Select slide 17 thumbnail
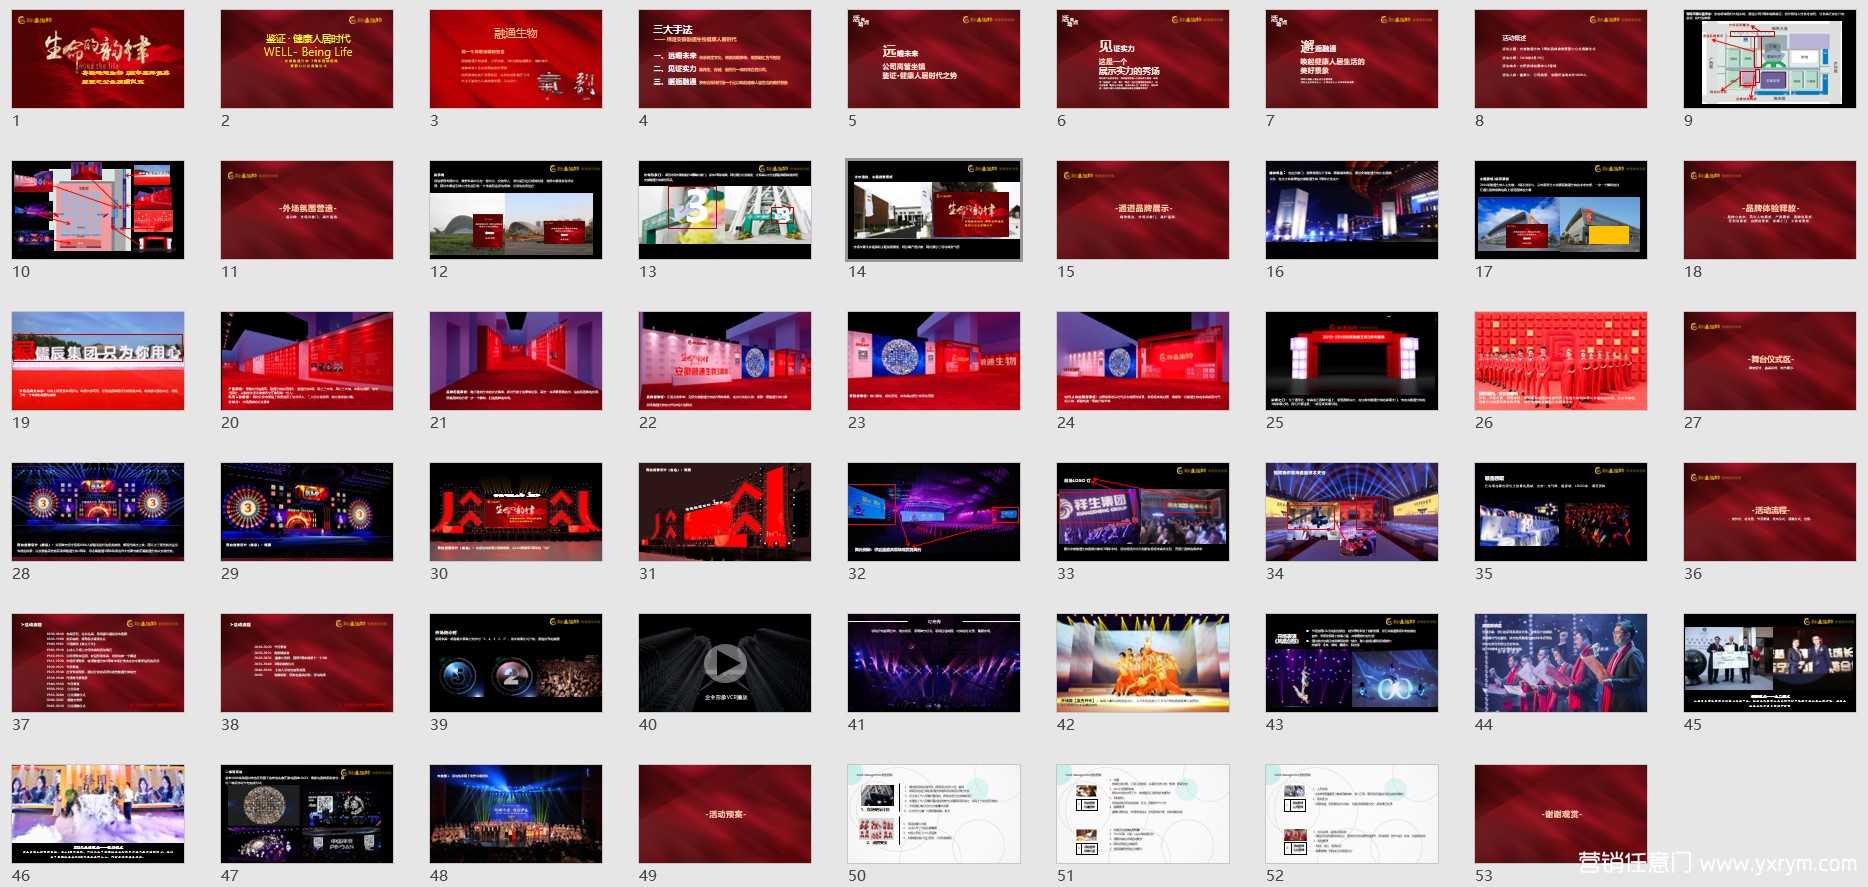 point(1561,210)
